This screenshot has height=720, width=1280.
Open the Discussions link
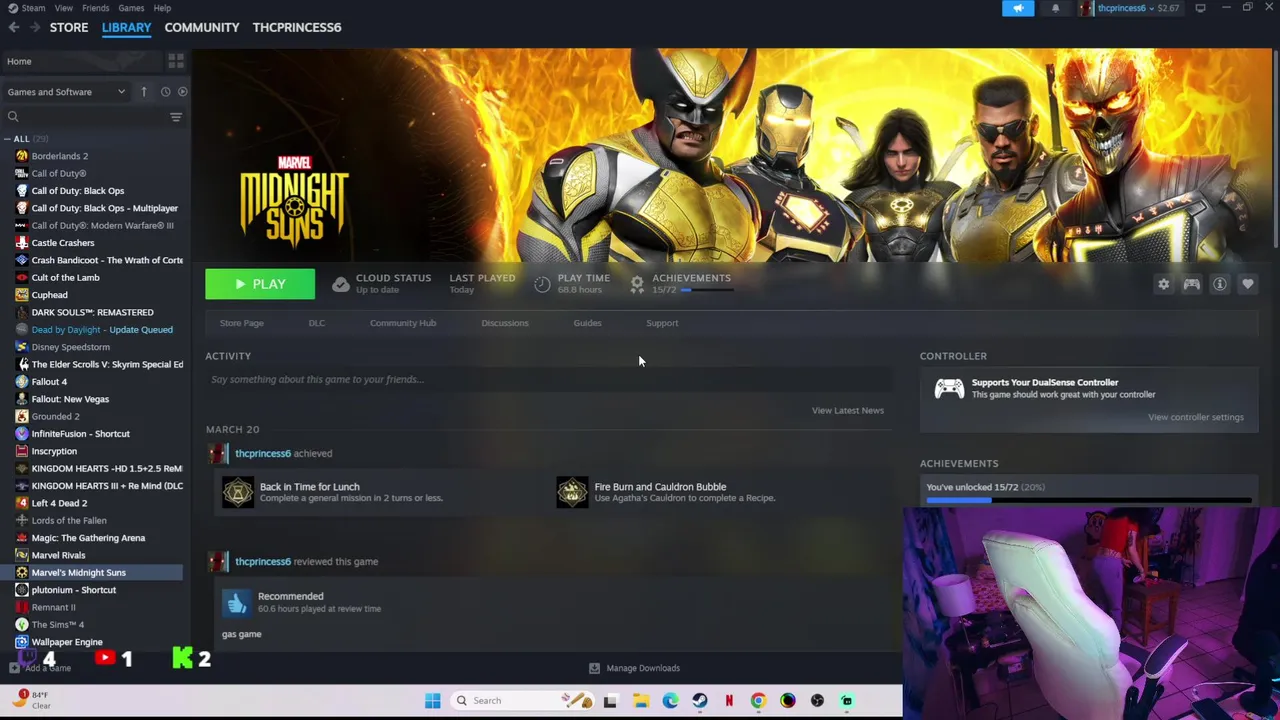click(505, 323)
